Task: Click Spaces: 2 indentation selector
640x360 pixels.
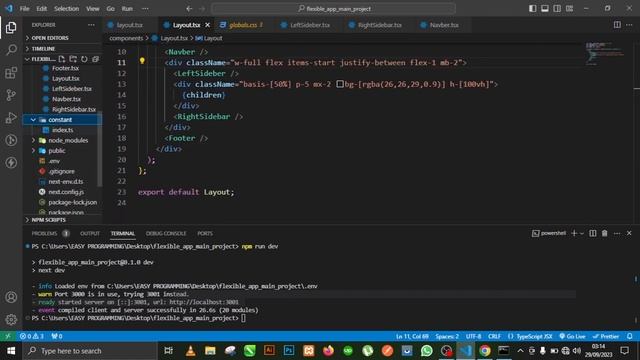Action: click(x=447, y=336)
